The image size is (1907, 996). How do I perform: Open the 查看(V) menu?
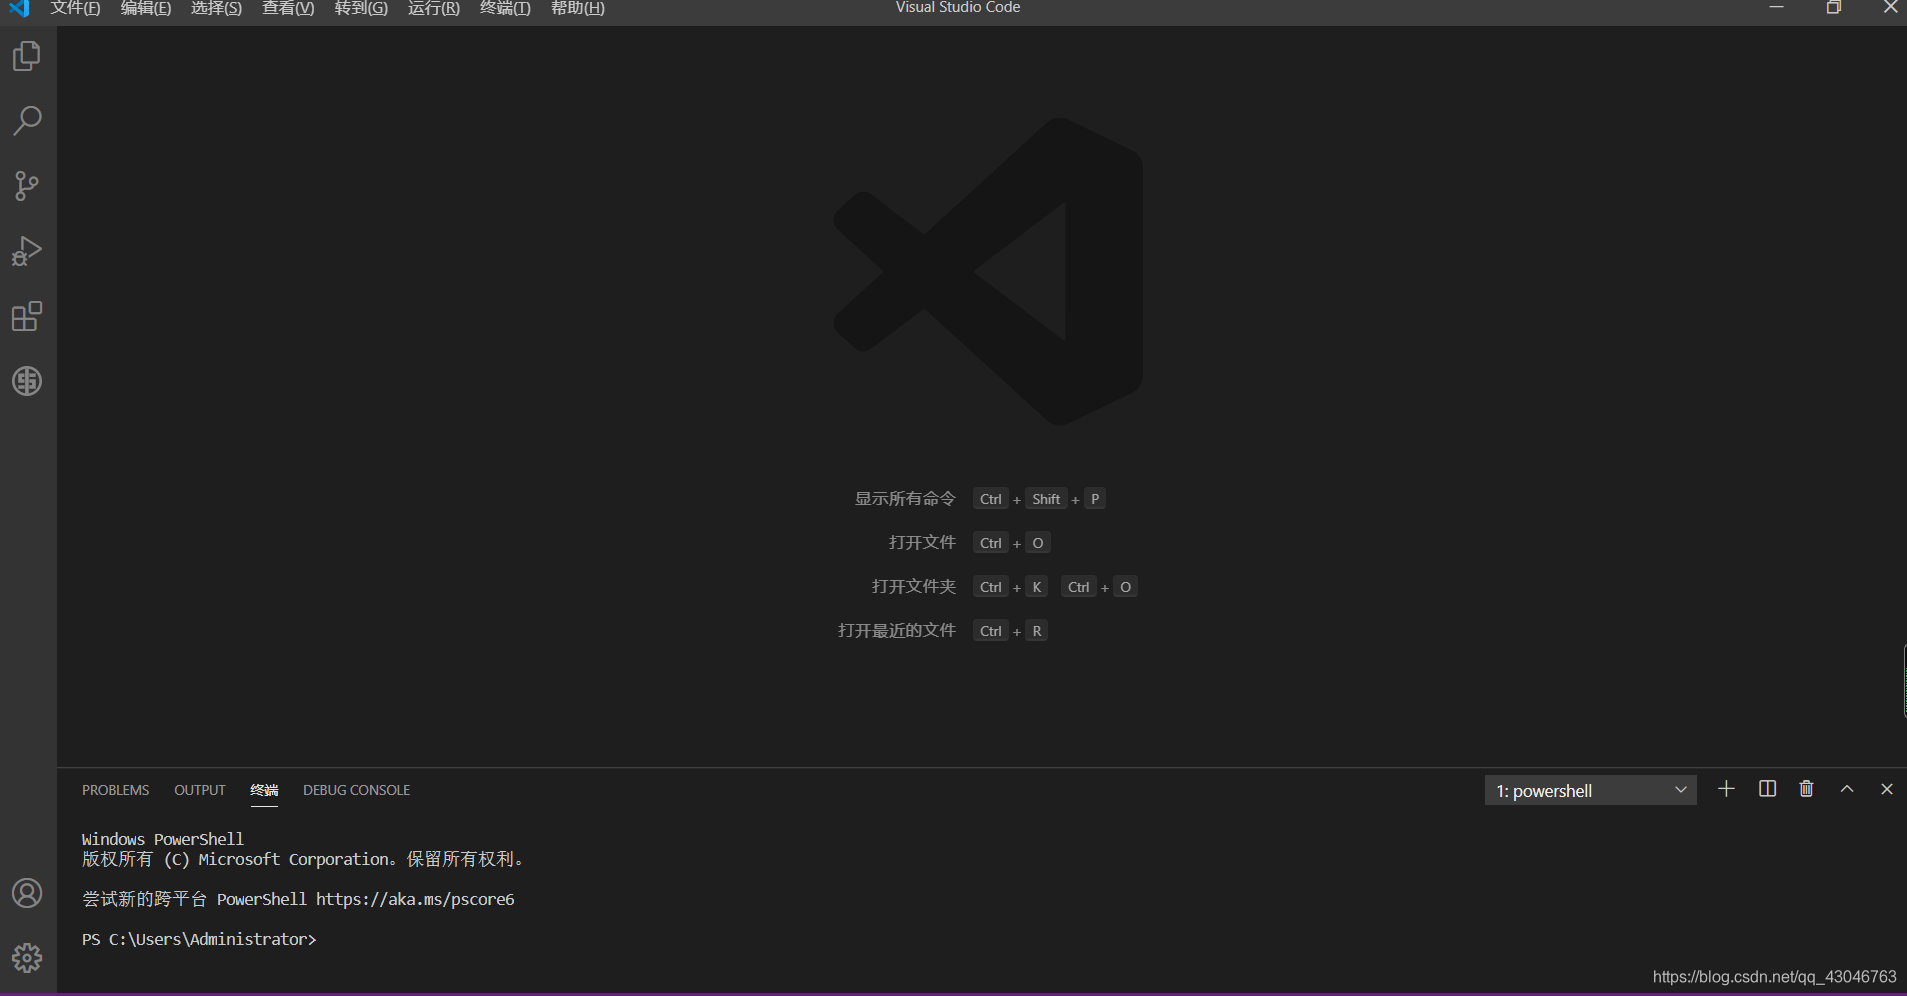pyautogui.click(x=288, y=8)
